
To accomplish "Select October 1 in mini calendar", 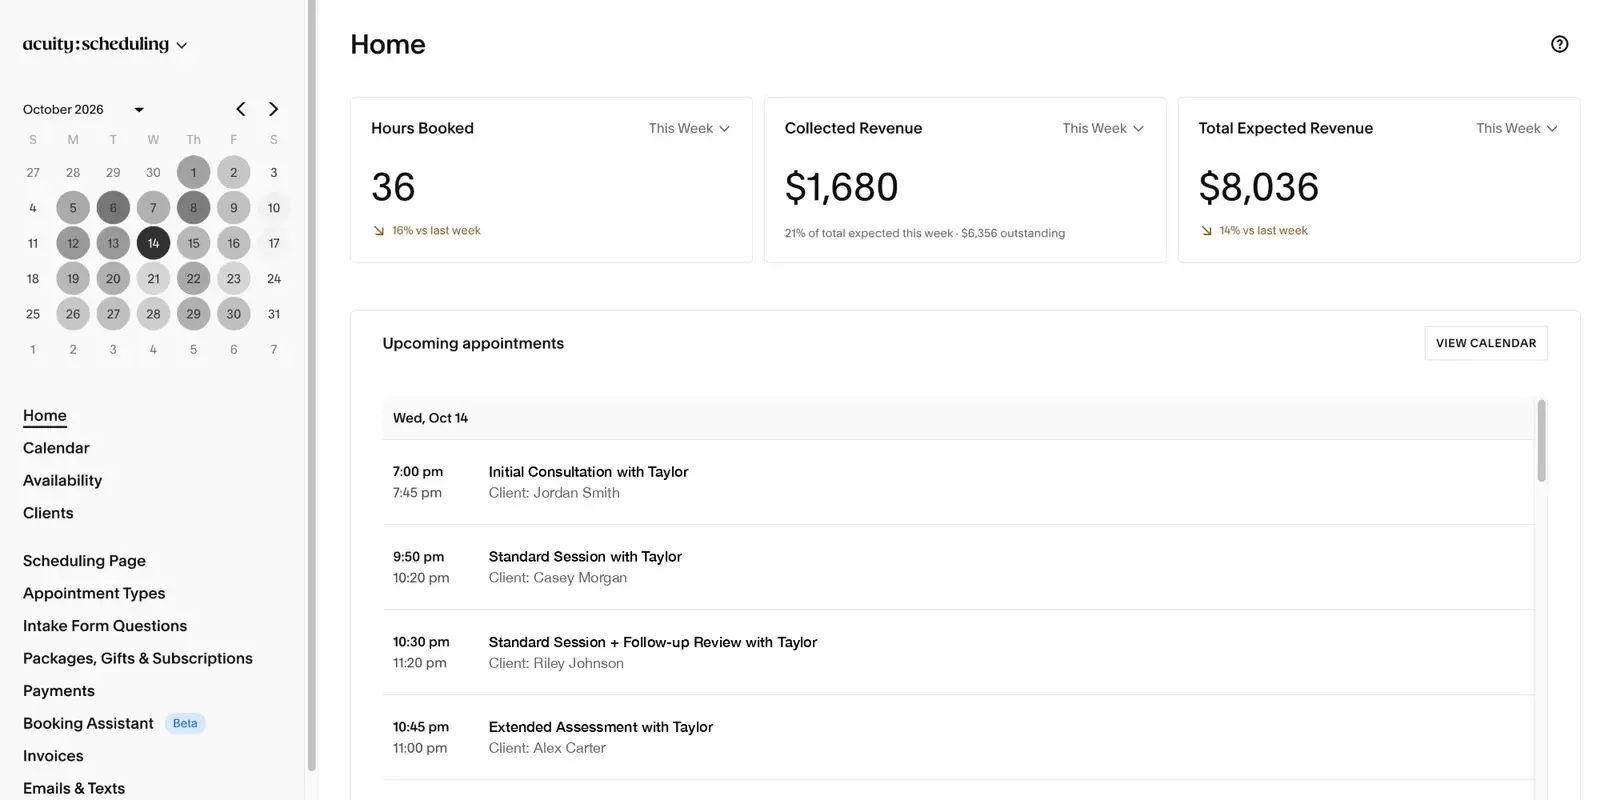I will coord(193,172).
